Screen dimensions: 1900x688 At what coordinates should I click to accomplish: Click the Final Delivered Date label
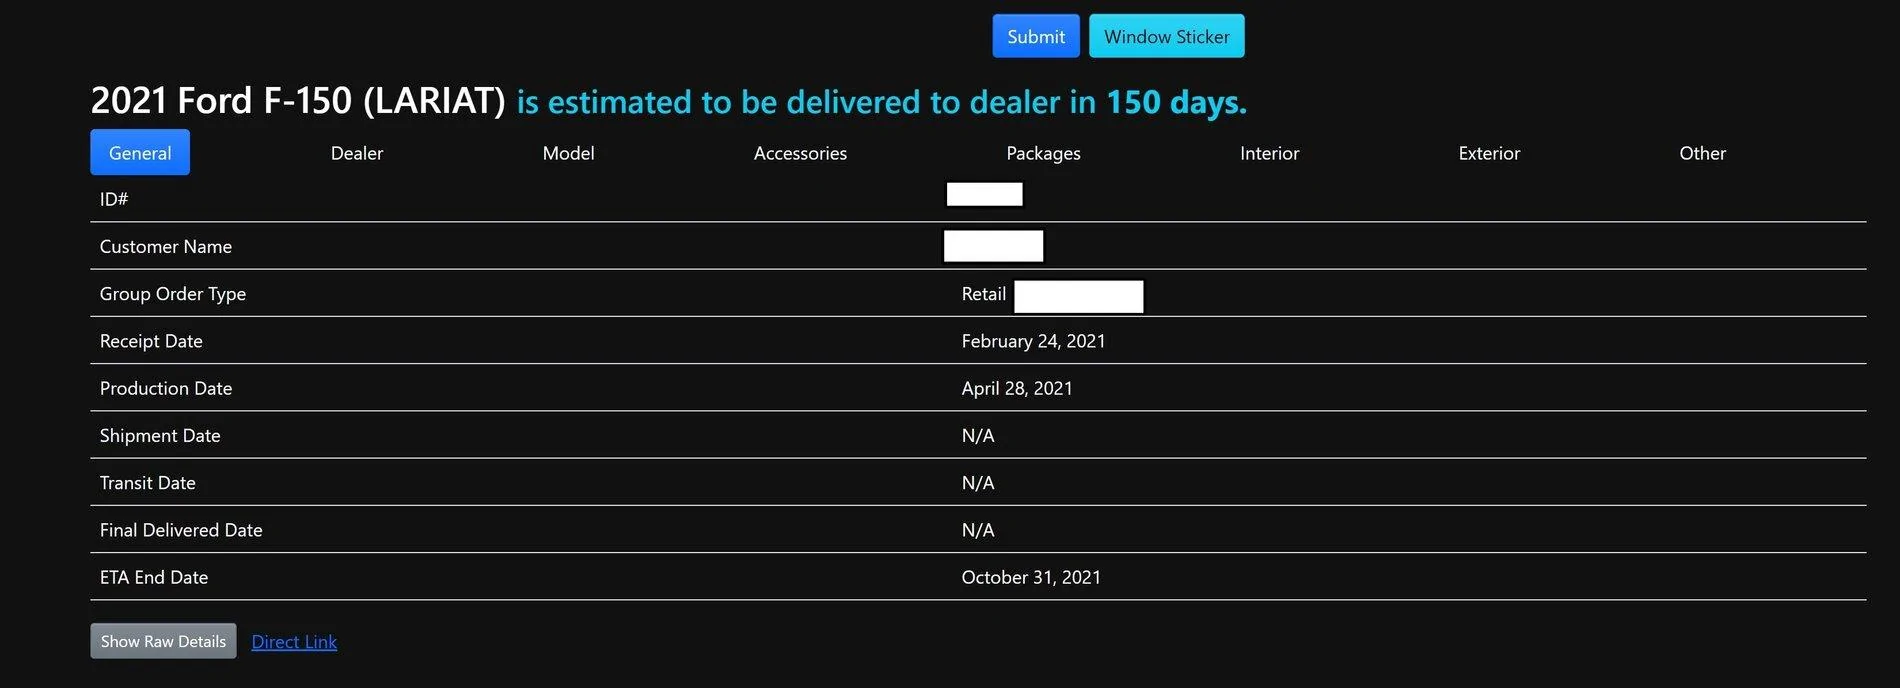(181, 530)
